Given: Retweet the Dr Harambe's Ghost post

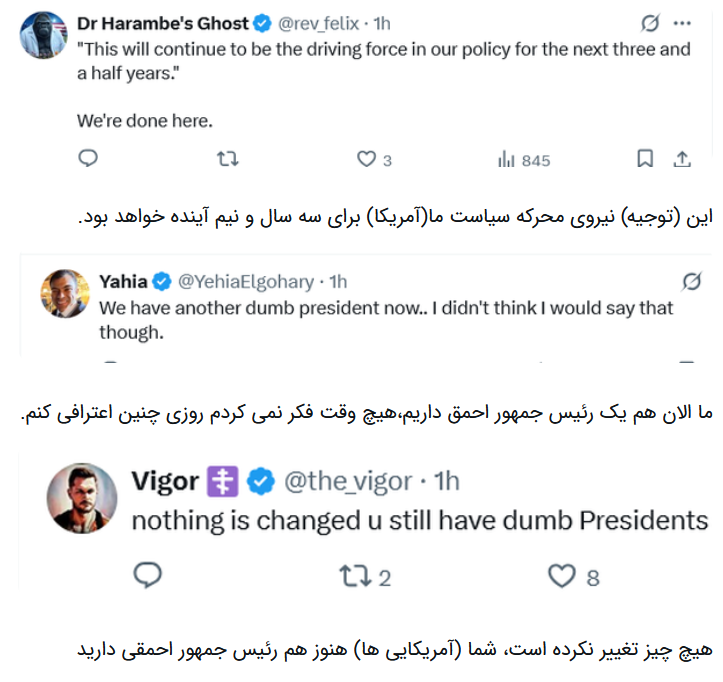Looking at the screenshot, I should click(x=228, y=159).
